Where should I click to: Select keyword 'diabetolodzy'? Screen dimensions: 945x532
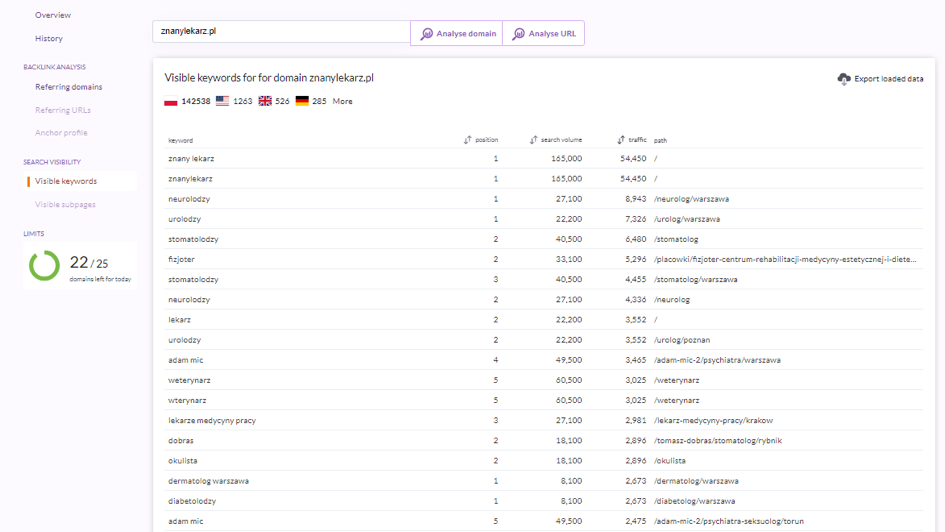pos(192,501)
